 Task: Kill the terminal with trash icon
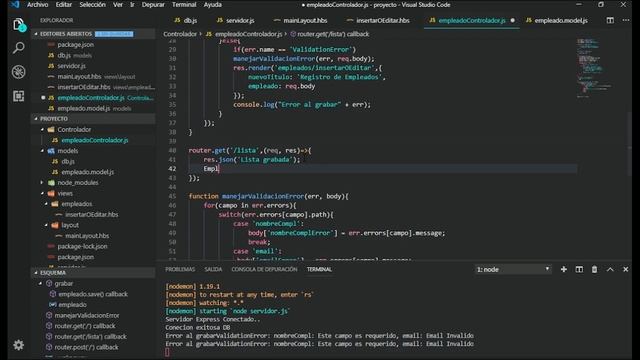[594, 269]
